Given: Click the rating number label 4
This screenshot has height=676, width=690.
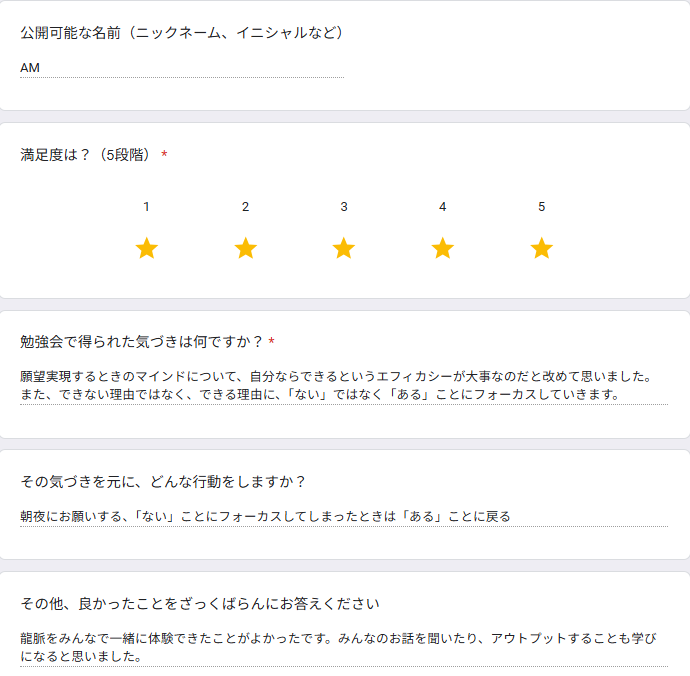Looking at the screenshot, I should click(x=443, y=206).
